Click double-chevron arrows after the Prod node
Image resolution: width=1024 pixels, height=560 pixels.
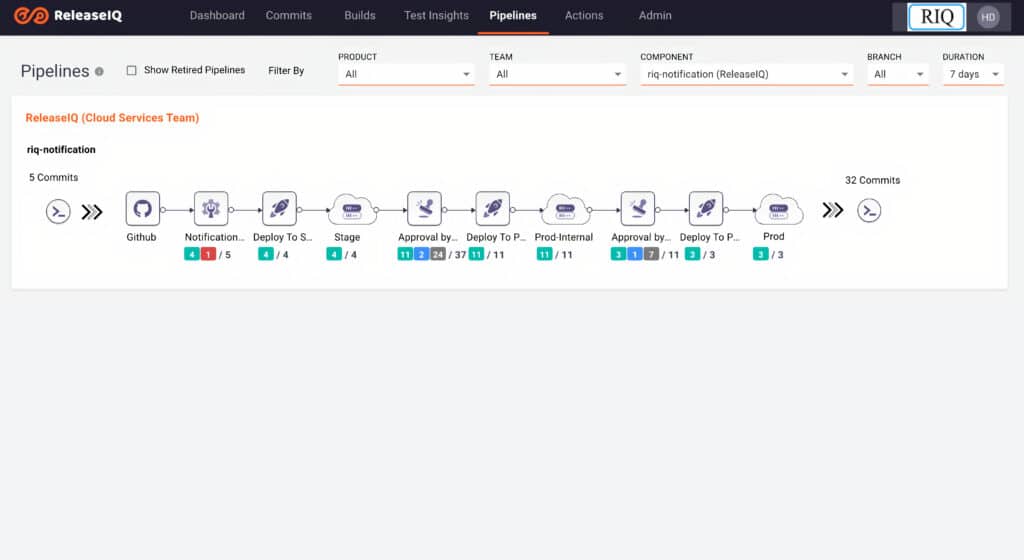tap(833, 210)
